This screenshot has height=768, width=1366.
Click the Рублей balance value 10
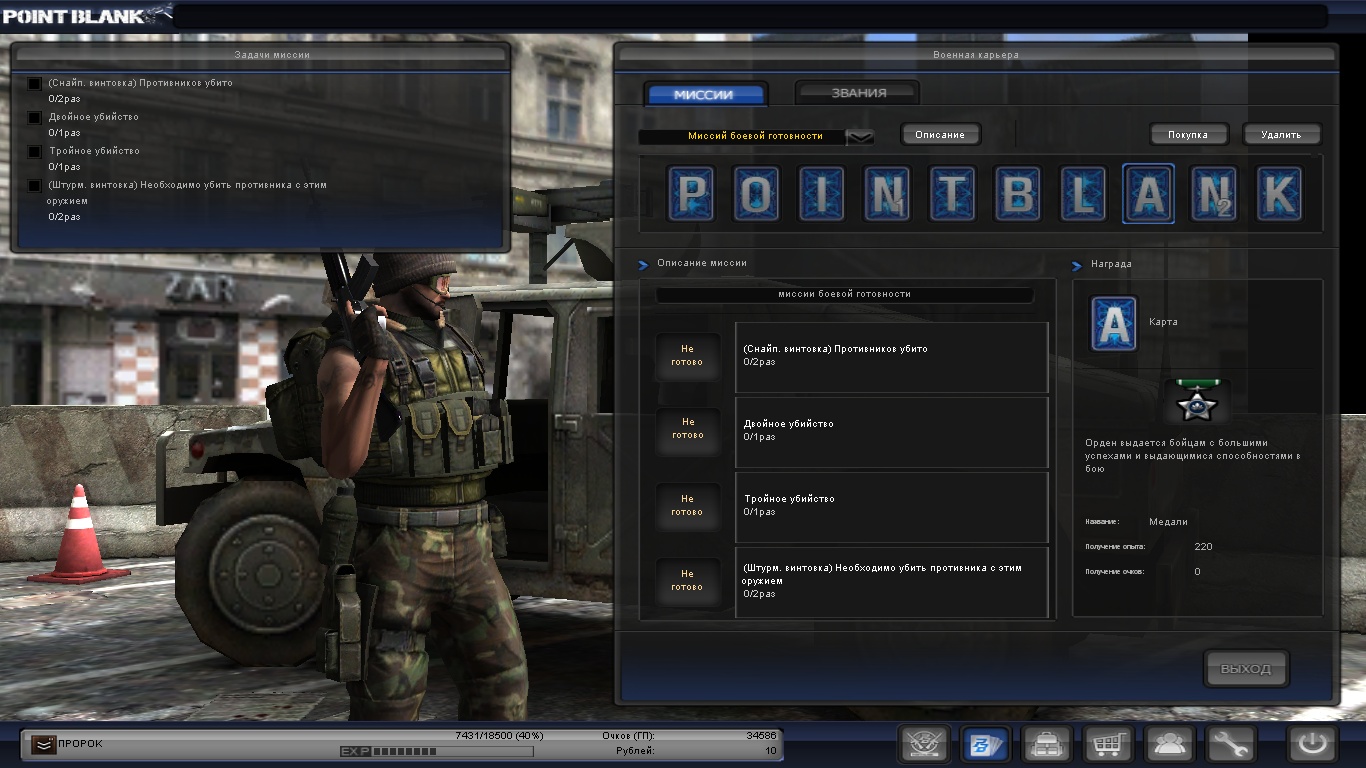(771, 750)
